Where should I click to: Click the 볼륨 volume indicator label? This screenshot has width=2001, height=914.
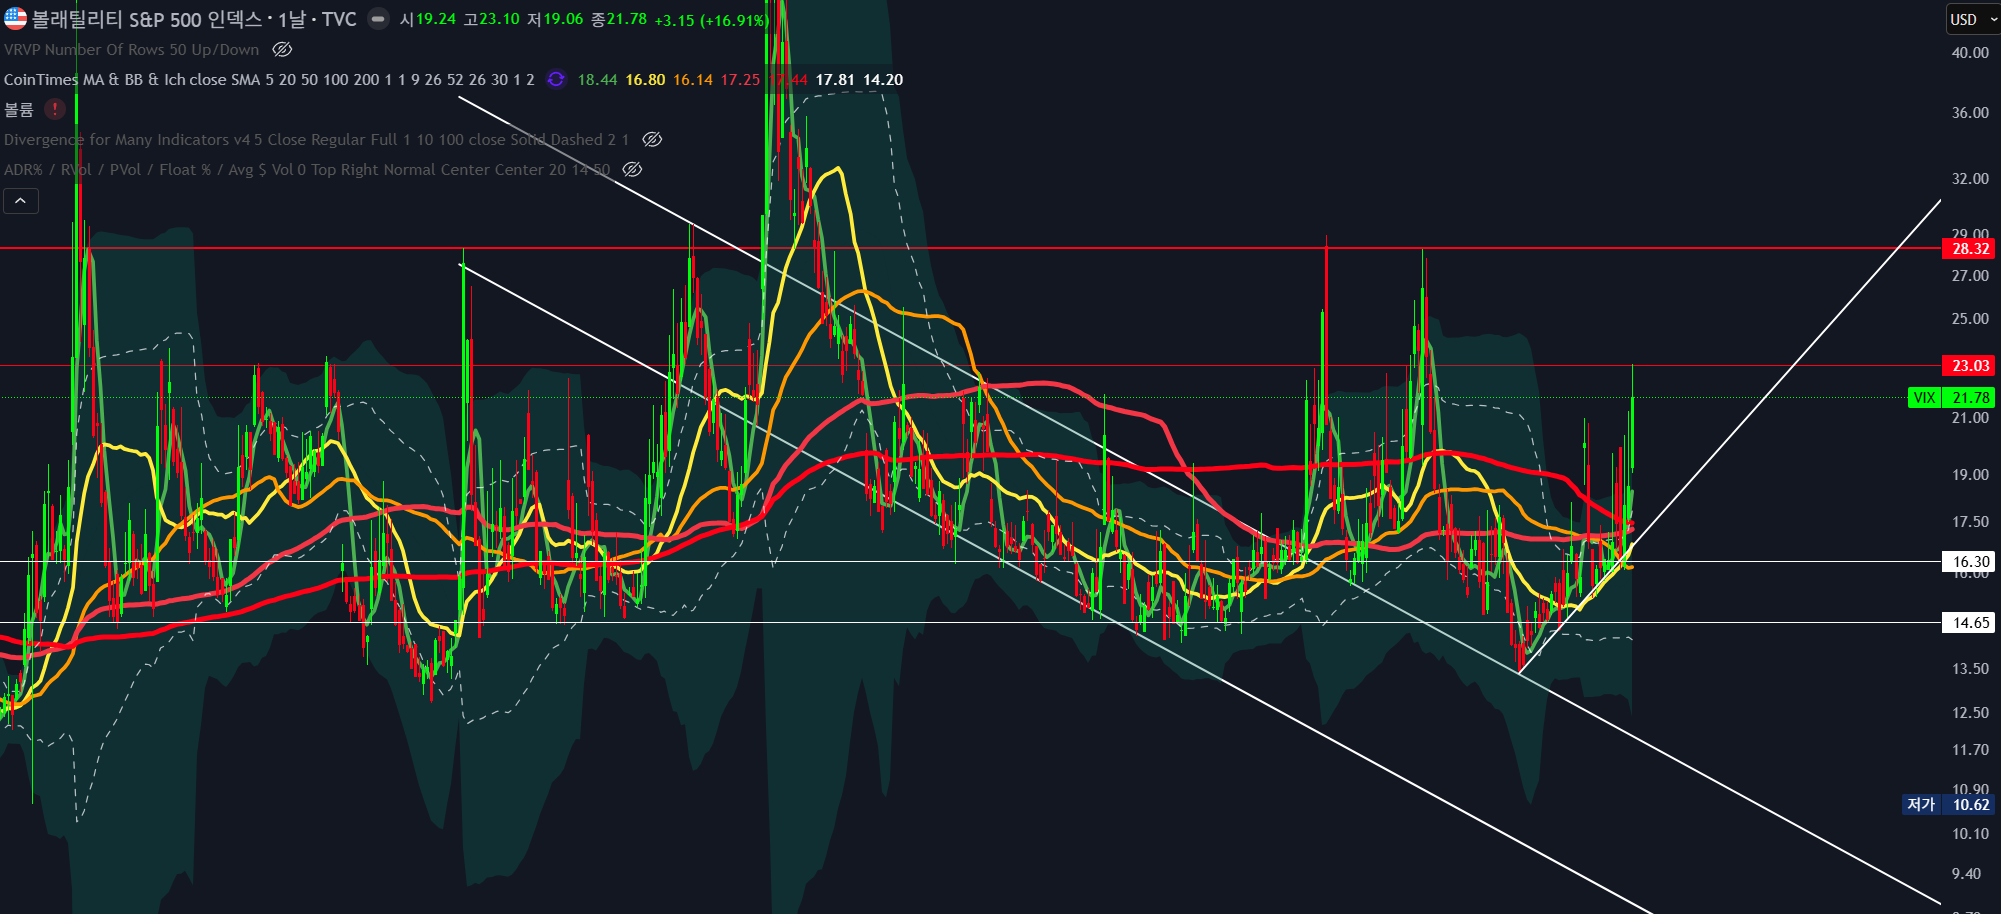(x=19, y=110)
